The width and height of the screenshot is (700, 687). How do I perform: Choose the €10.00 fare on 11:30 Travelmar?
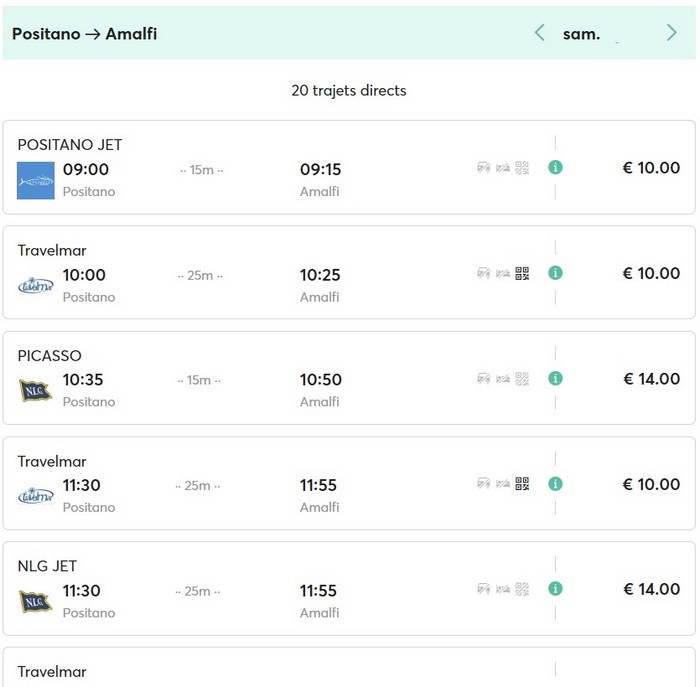click(651, 484)
